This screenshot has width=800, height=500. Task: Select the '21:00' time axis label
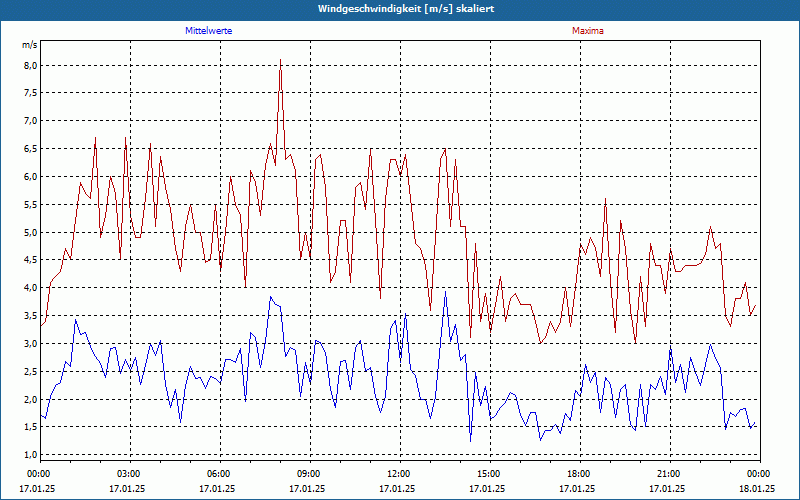tap(670, 474)
